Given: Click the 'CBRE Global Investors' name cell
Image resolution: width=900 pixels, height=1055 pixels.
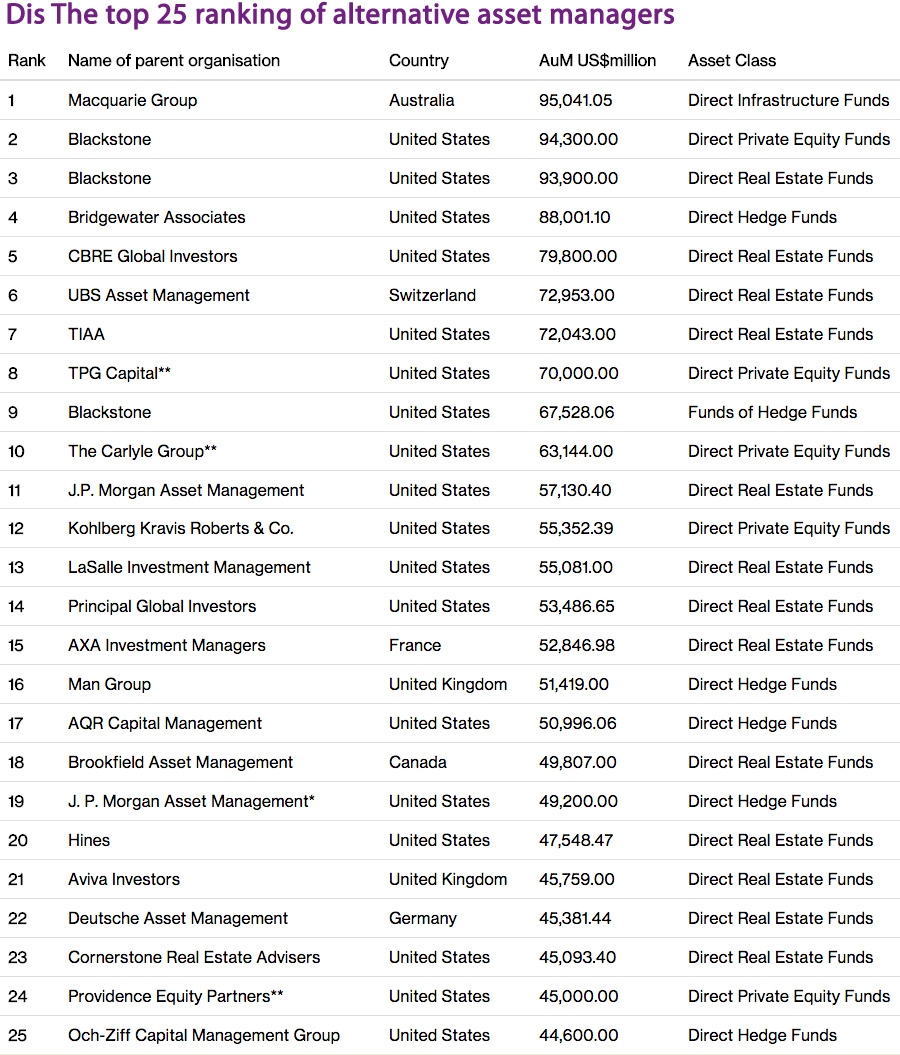Looking at the screenshot, I should click(x=153, y=256).
